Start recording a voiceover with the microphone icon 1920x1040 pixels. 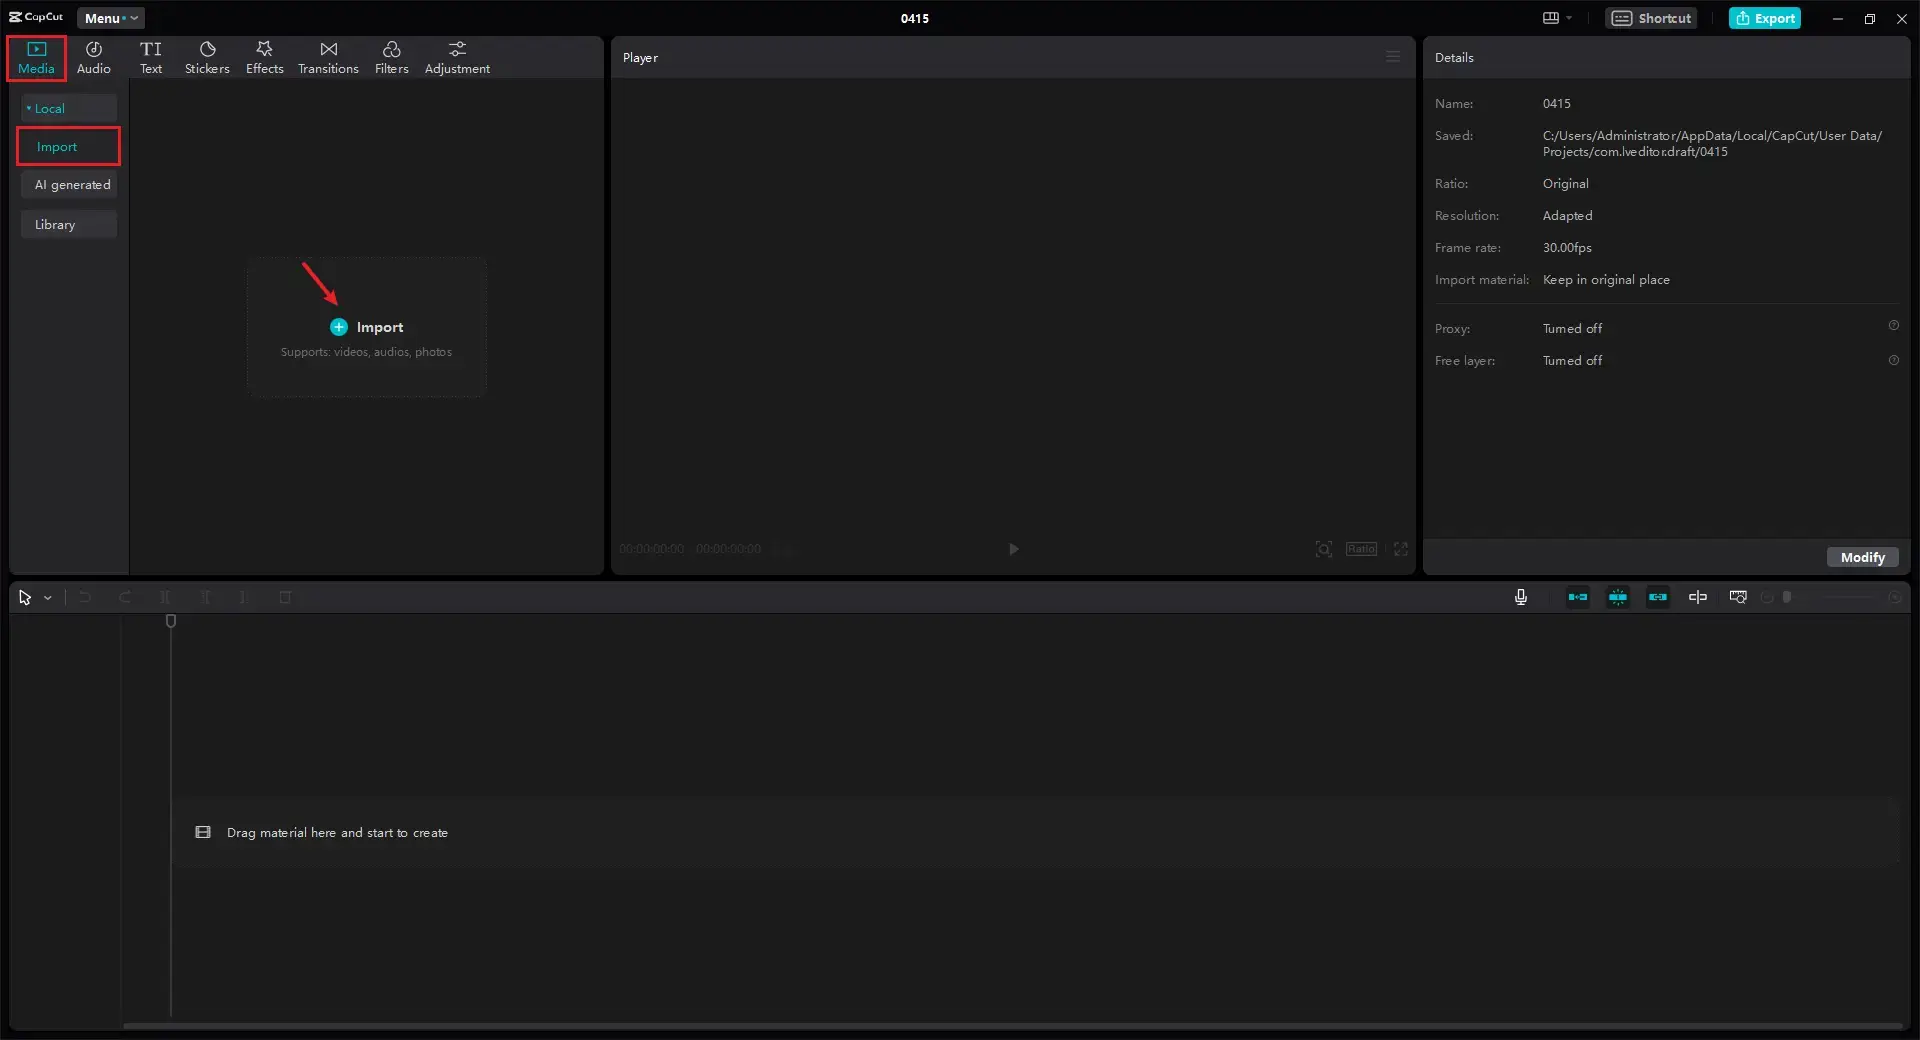[x=1519, y=597]
